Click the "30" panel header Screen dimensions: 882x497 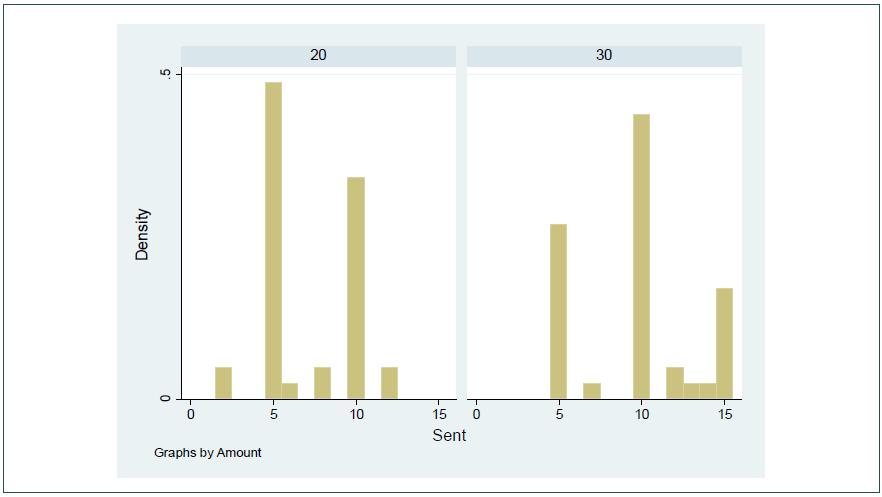tap(604, 55)
